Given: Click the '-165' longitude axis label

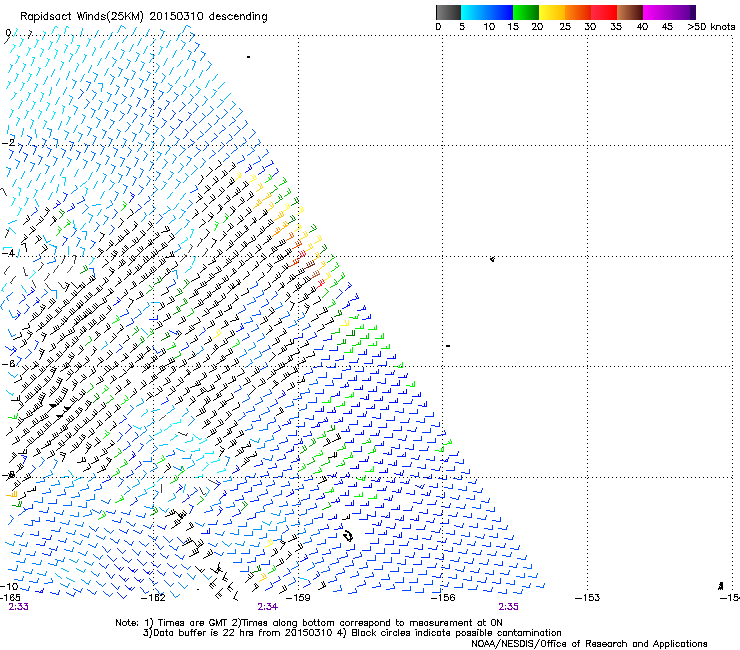Looking at the screenshot, I should 10,598.
